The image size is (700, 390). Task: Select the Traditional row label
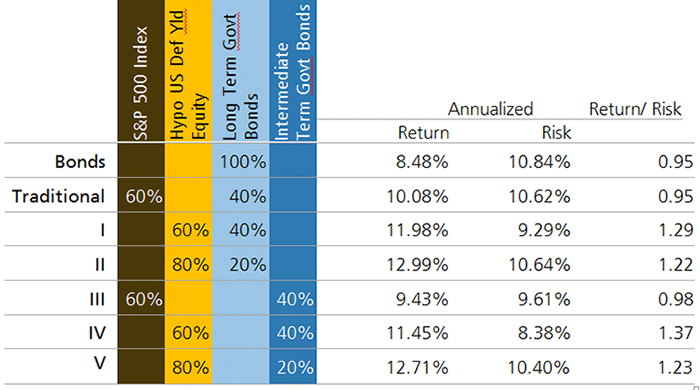point(58,196)
